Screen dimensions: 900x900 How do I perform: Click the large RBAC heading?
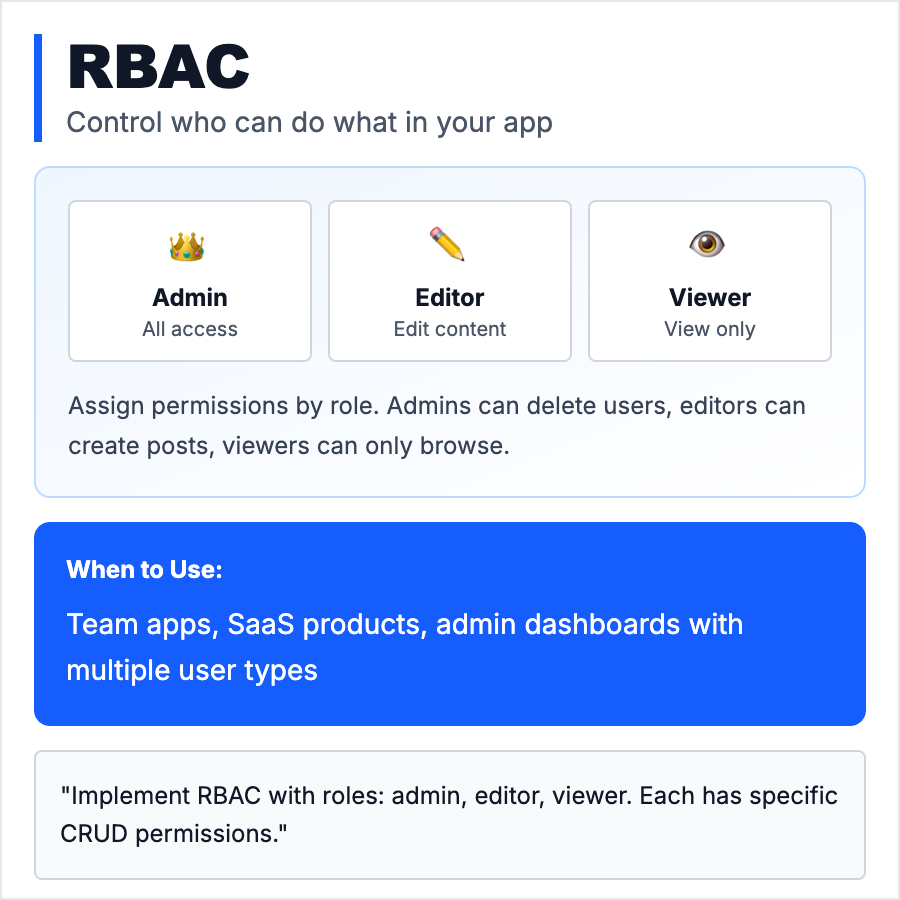[x=158, y=68]
